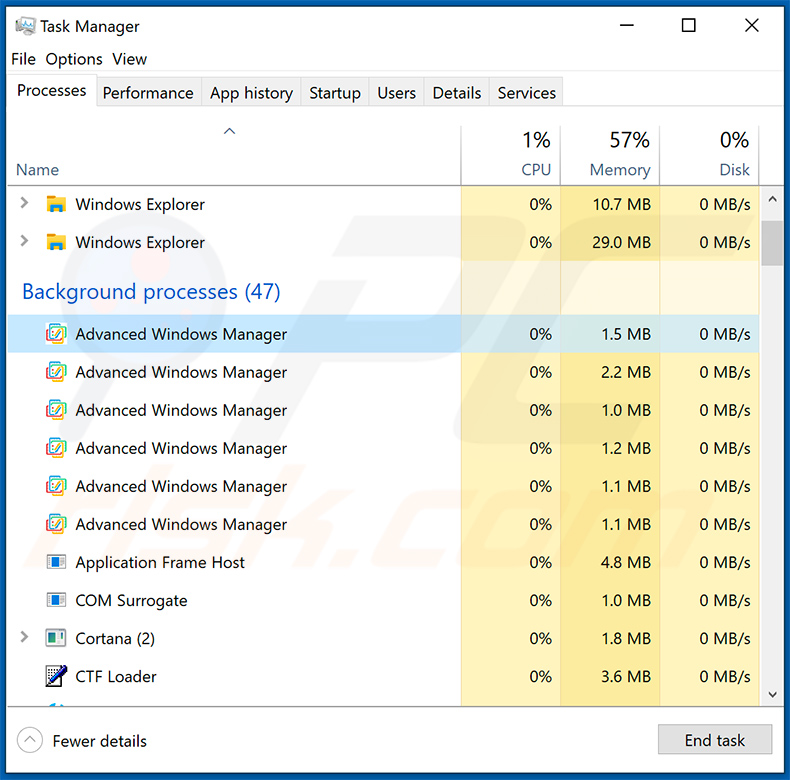Expand the Cortana (2) process group
The height and width of the screenshot is (780, 790).
point(25,638)
